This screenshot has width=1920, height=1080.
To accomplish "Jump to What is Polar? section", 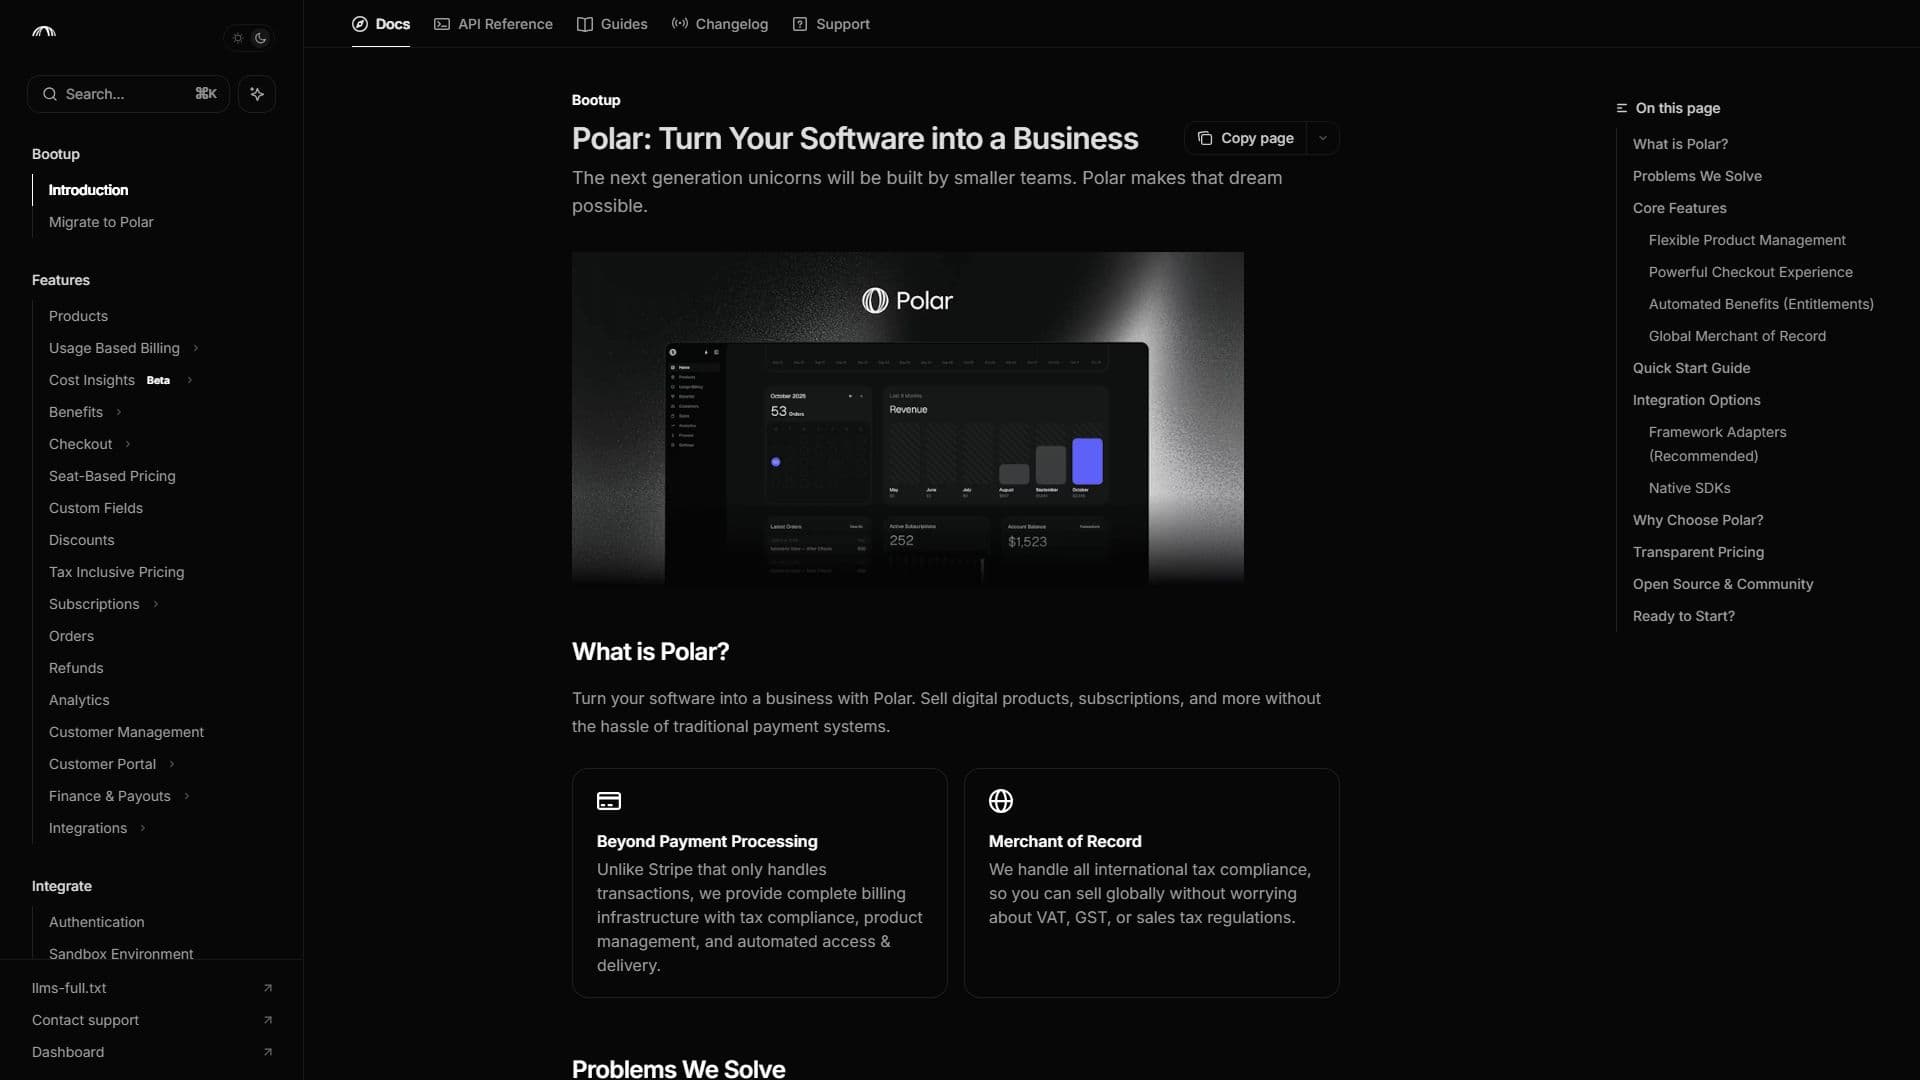I will pyautogui.click(x=1680, y=144).
